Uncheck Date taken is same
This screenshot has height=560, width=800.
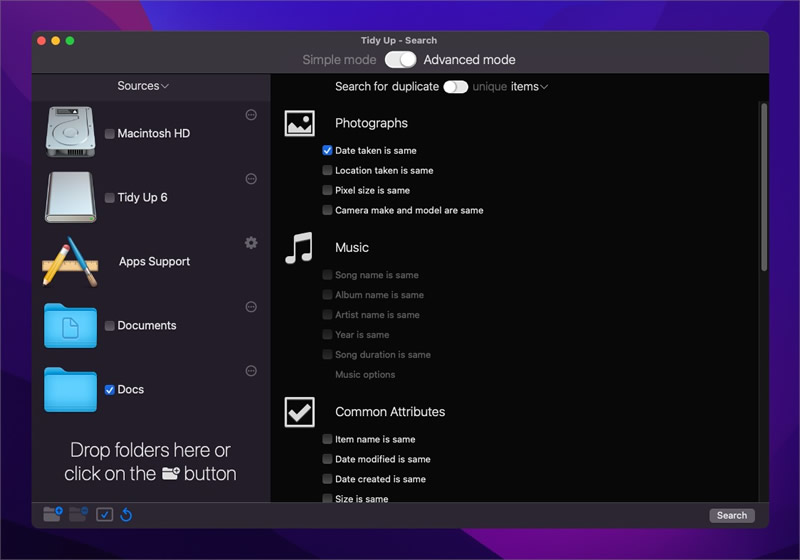point(328,150)
